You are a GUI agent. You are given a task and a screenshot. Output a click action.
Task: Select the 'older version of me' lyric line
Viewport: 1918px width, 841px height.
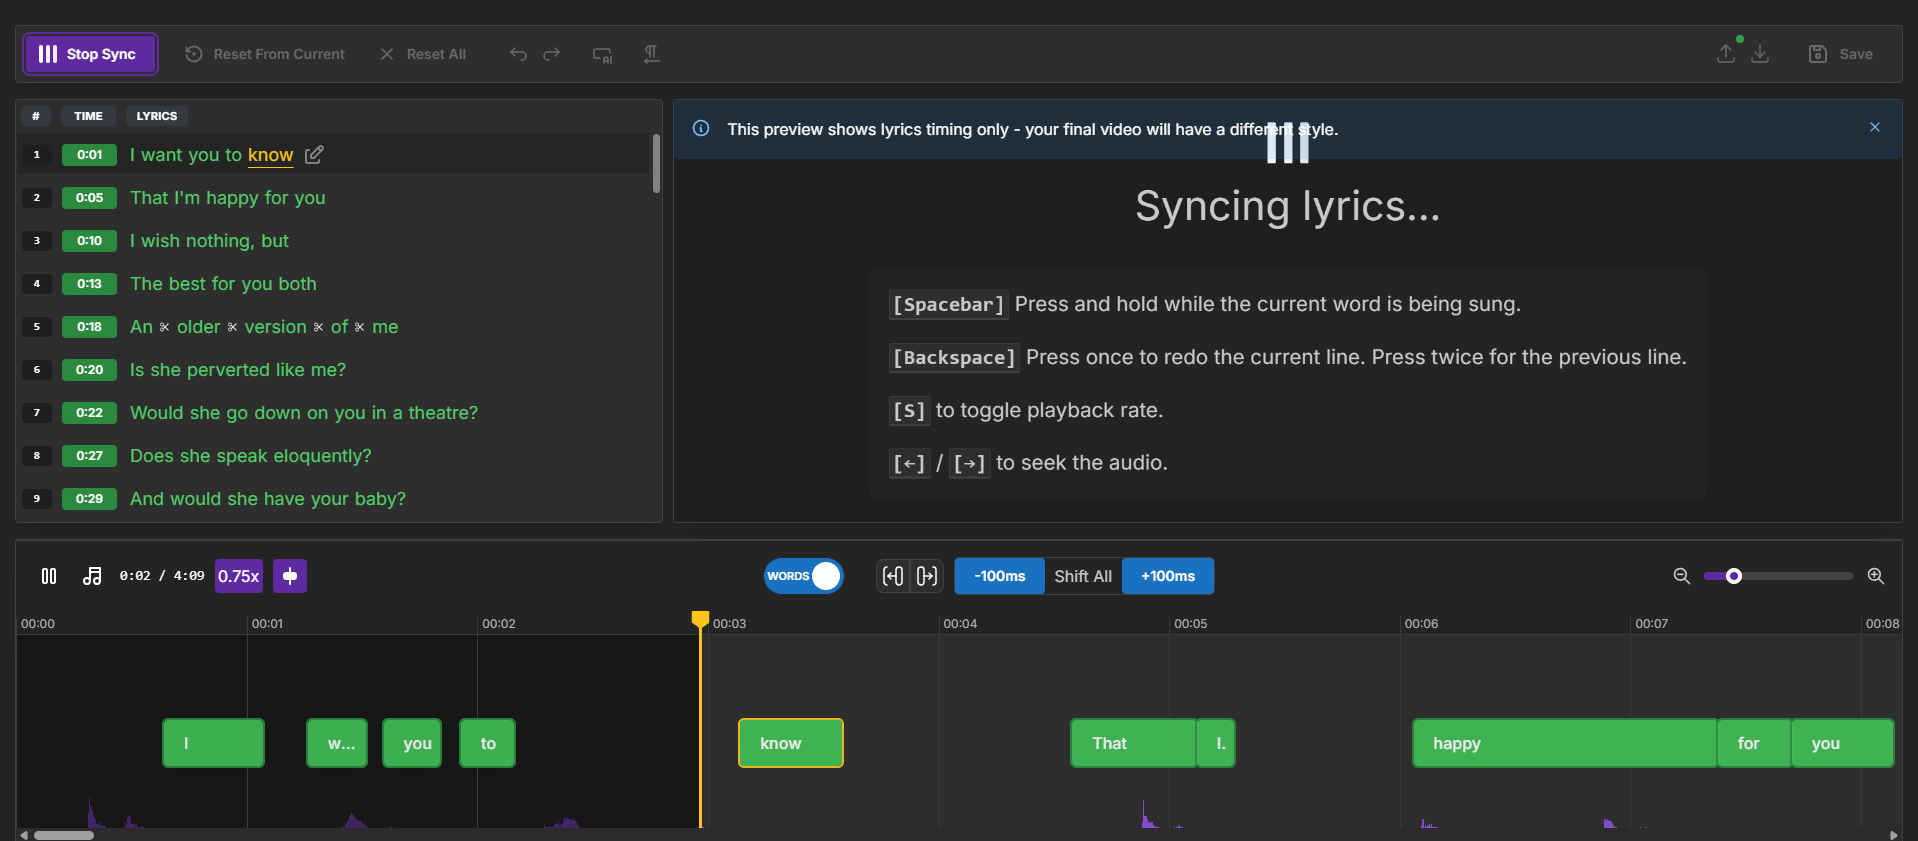tap(264, 327)
